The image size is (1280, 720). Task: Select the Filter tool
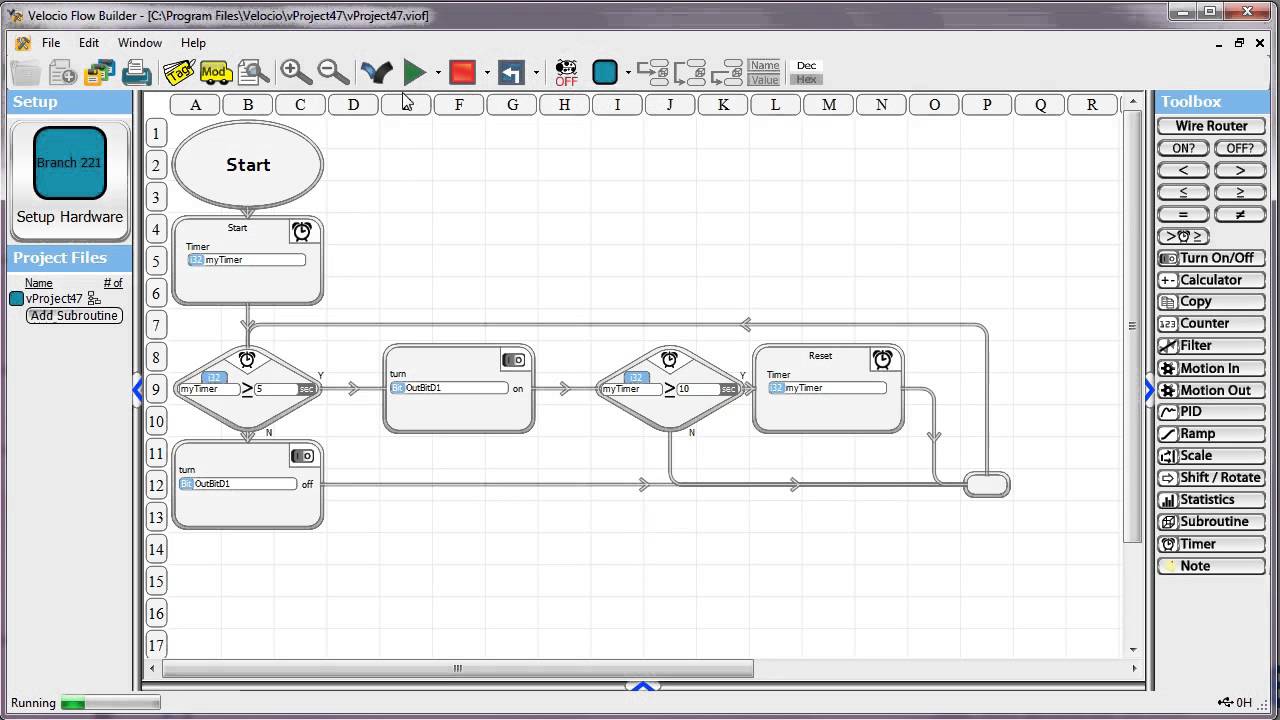pos(1211,345)
